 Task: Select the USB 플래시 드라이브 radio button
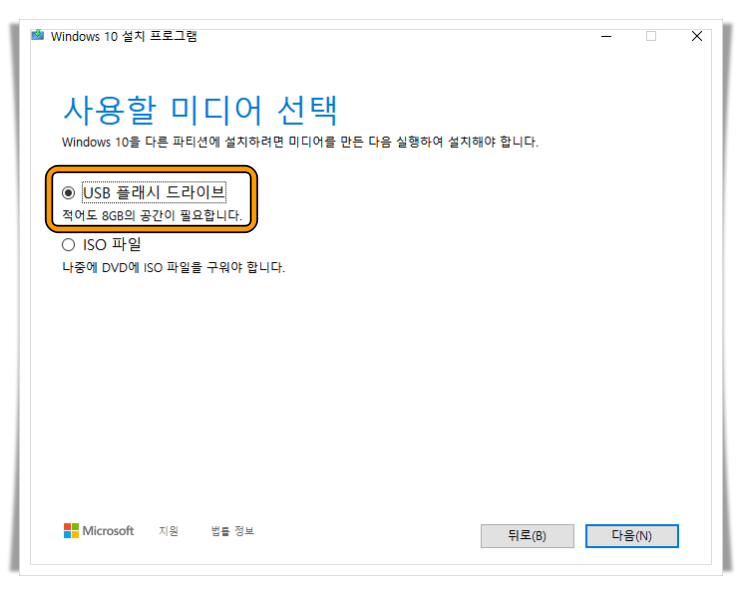(69, 193)
